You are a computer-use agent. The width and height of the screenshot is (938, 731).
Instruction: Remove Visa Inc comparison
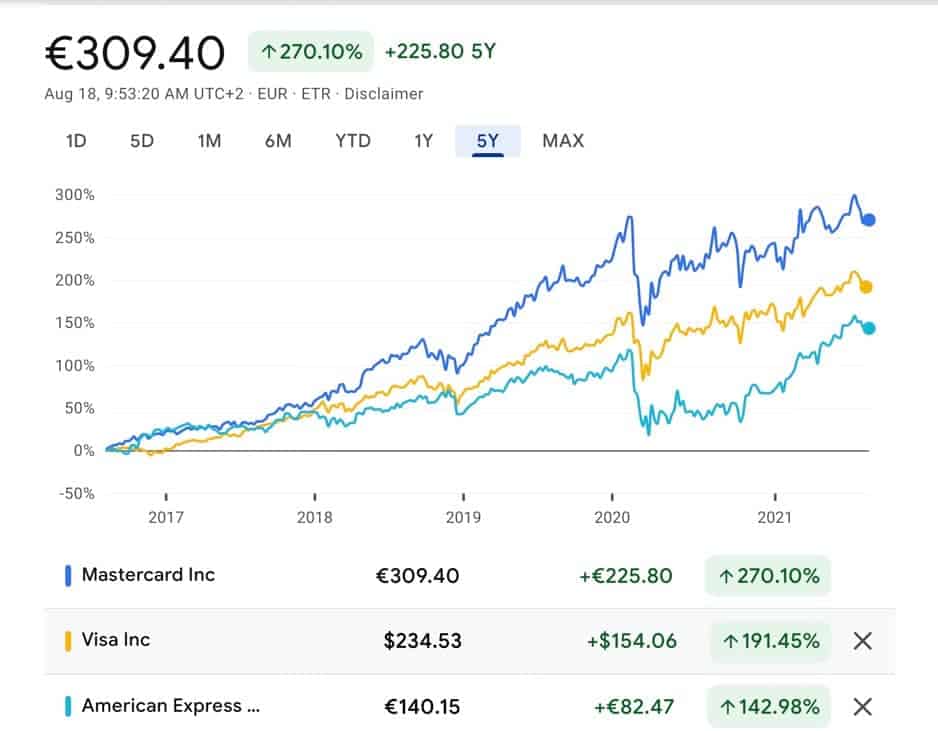(863, 641)
